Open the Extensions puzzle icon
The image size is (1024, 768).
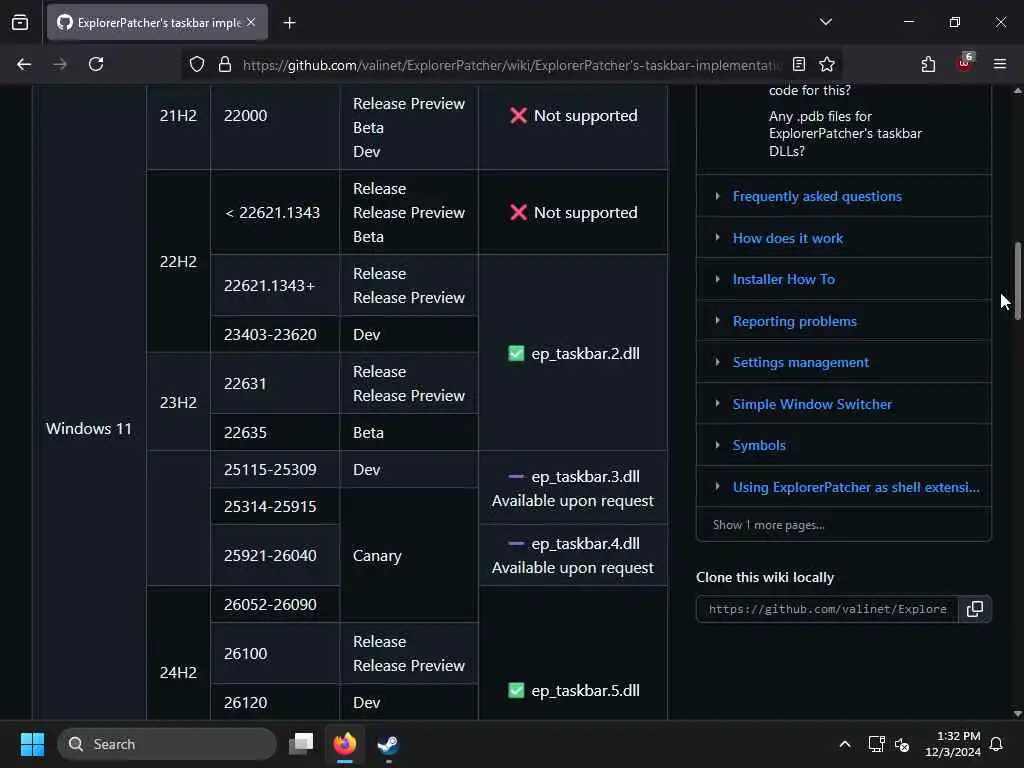[928, 64]
